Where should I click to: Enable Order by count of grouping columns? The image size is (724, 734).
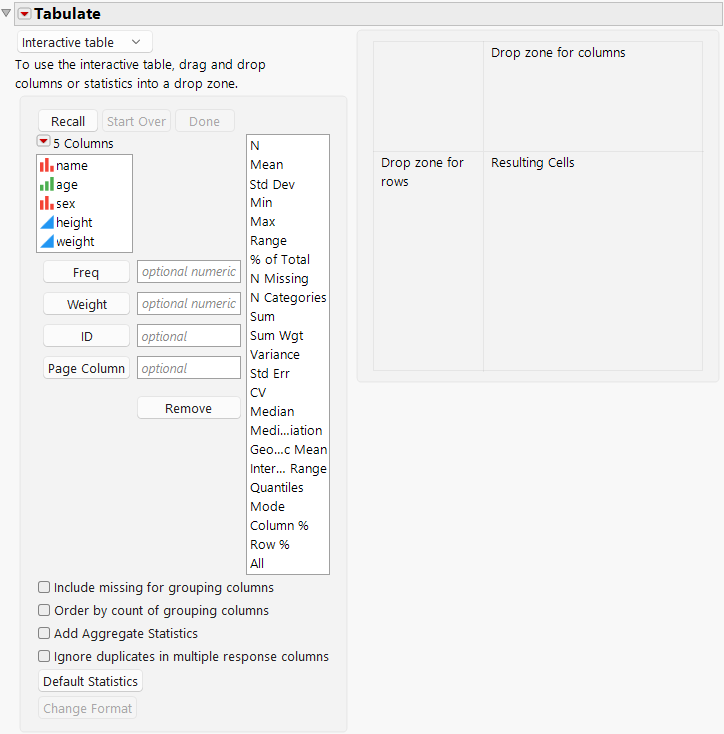click(44, 610)
